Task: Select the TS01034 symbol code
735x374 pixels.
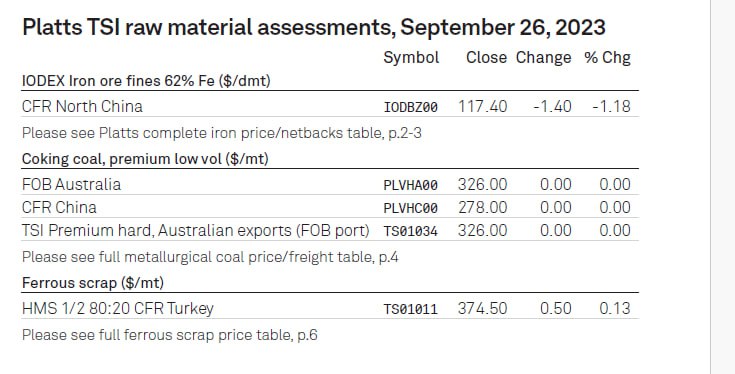Action: [x=411, y=231]
